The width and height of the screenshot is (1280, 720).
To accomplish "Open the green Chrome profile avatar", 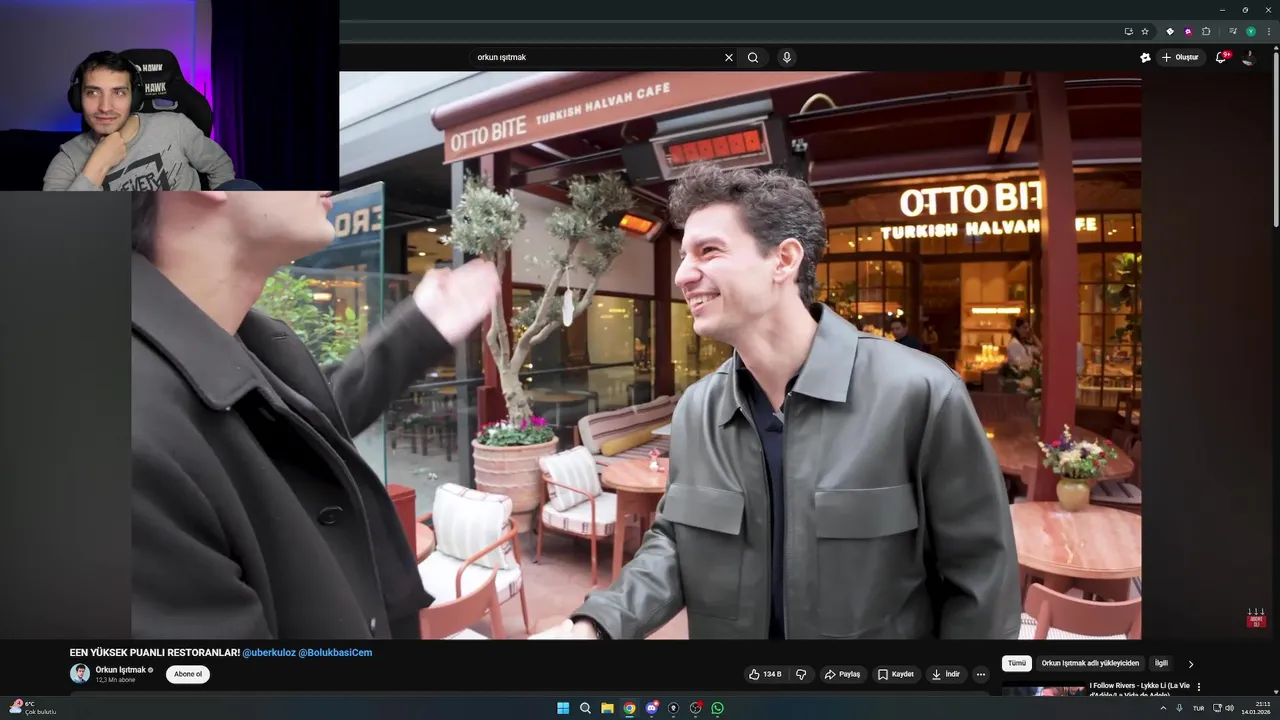I will tap(1250, 31).
